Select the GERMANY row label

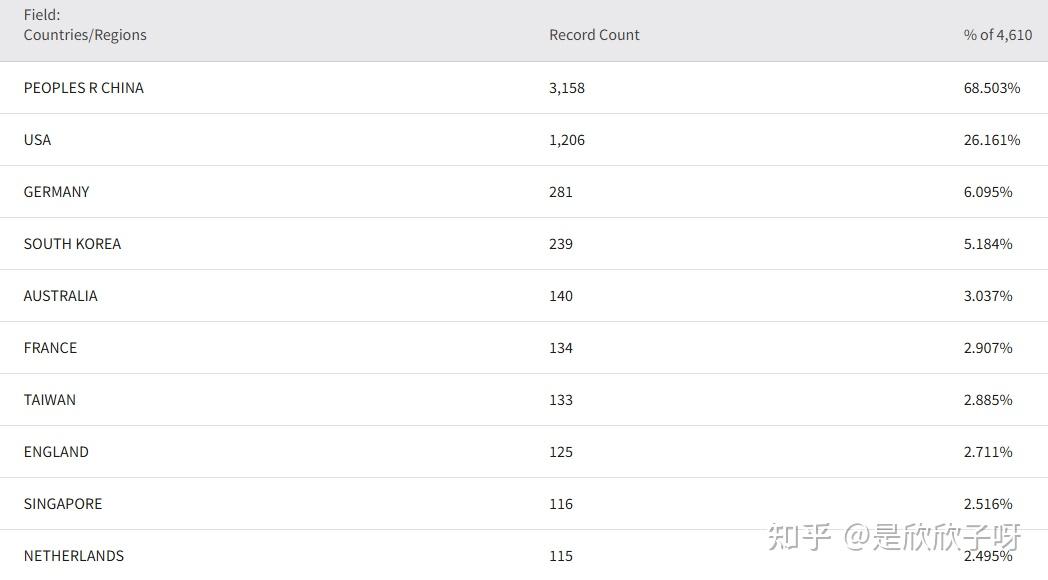[57, 192]
